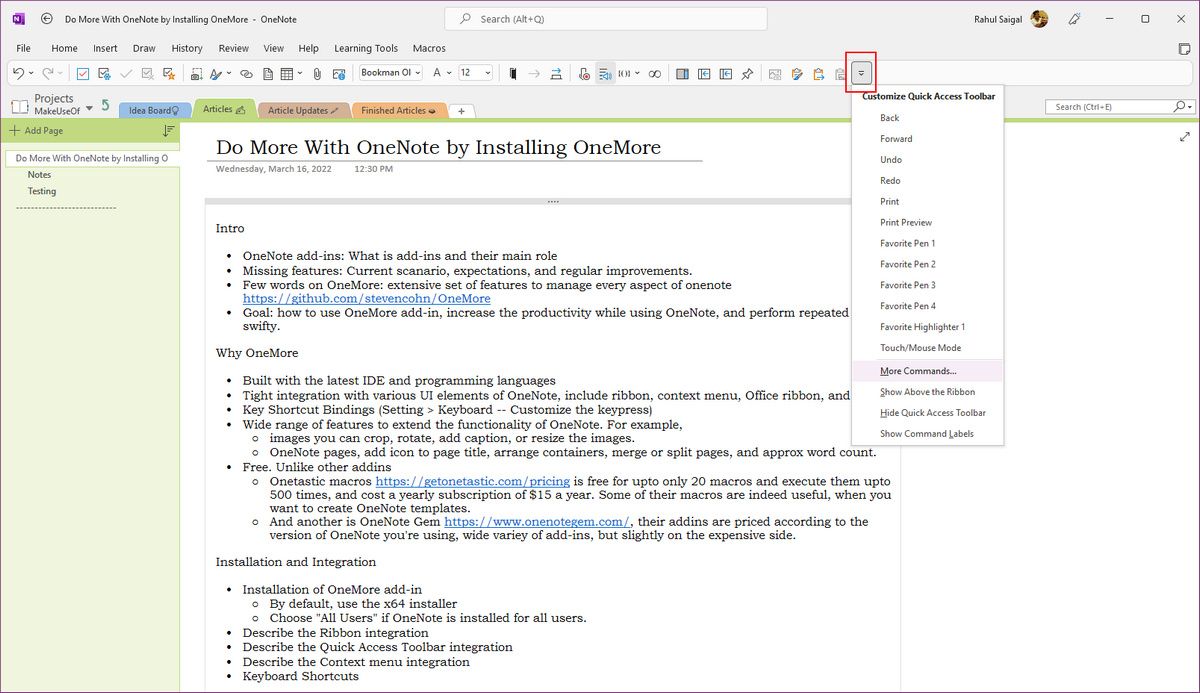Follow the github.com/stevencohn/OneMore link
The width and height of the screenshot is (1200, 693).
pos(366,298)
